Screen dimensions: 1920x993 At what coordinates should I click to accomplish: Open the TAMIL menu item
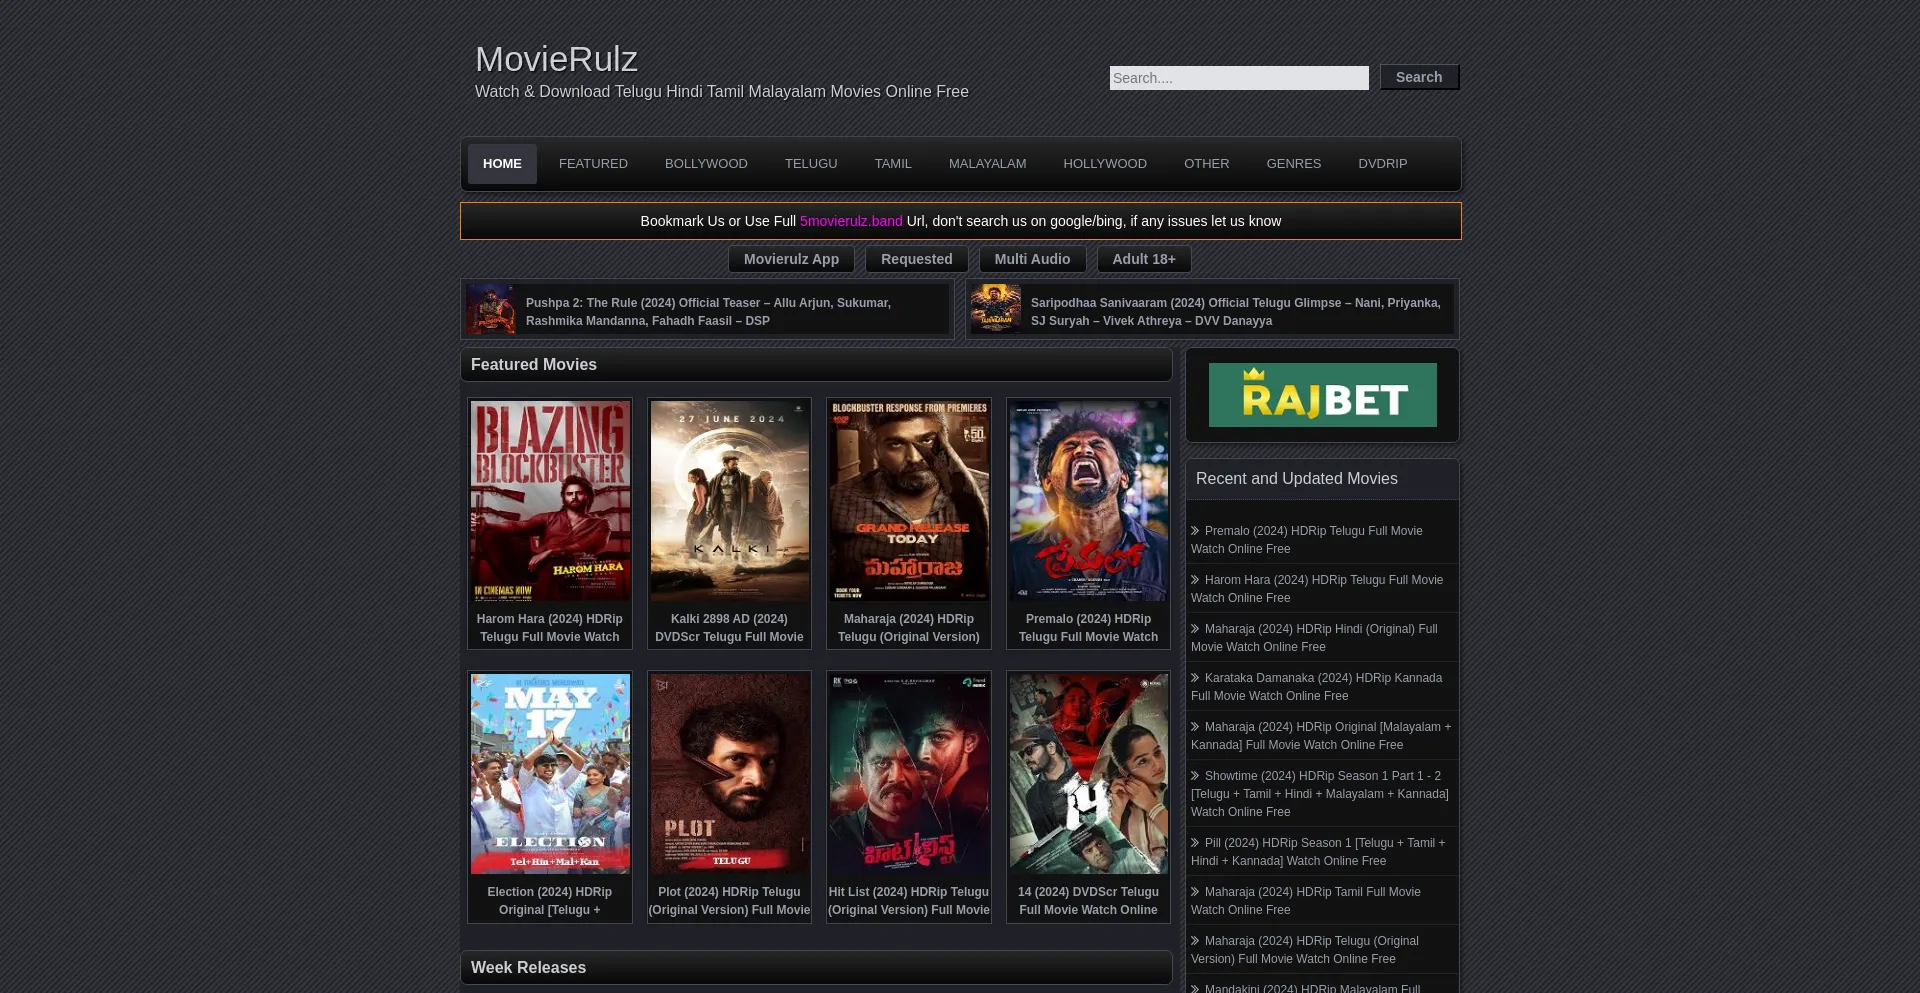click(893, 164)
